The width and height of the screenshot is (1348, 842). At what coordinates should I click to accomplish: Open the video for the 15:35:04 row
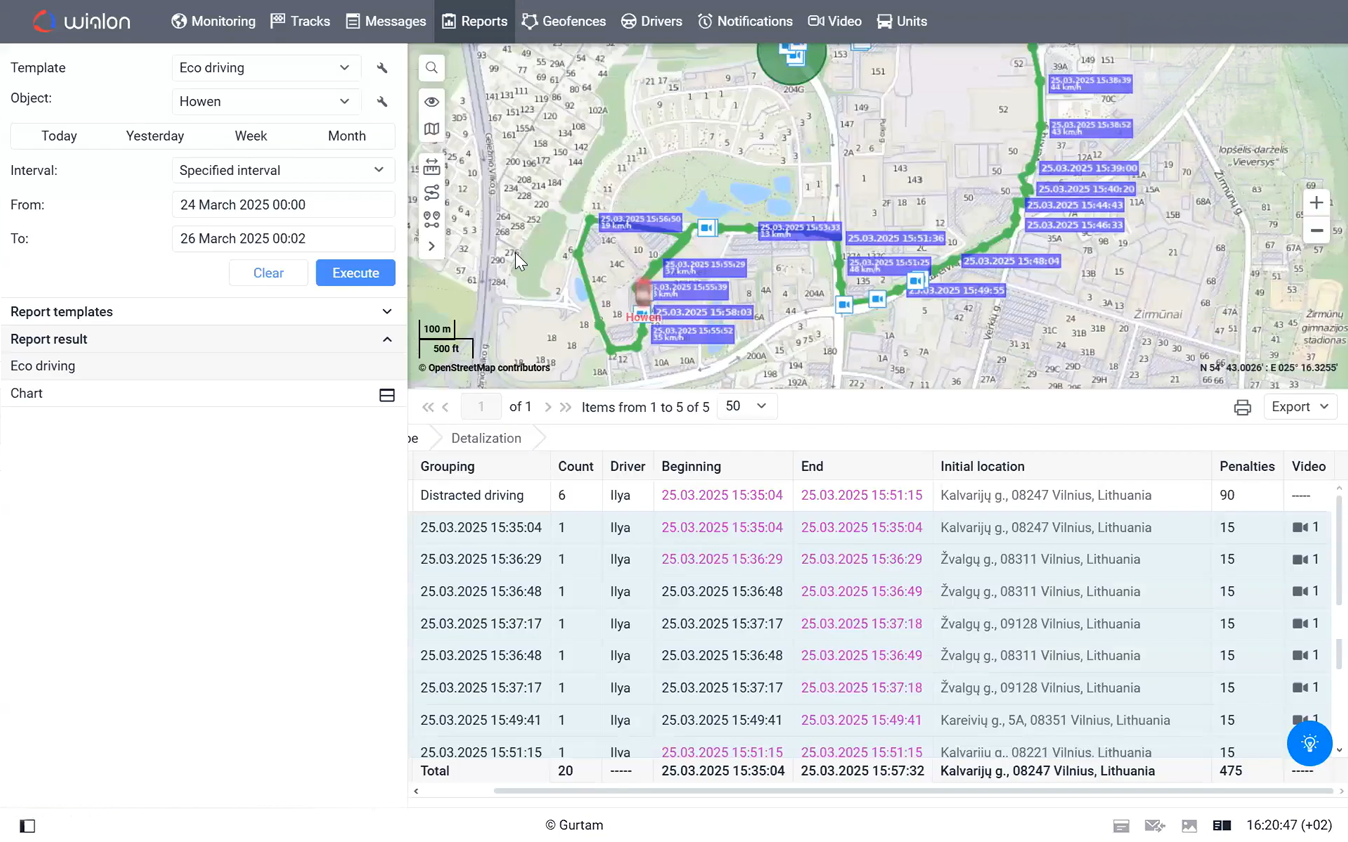coord(1306,527)
